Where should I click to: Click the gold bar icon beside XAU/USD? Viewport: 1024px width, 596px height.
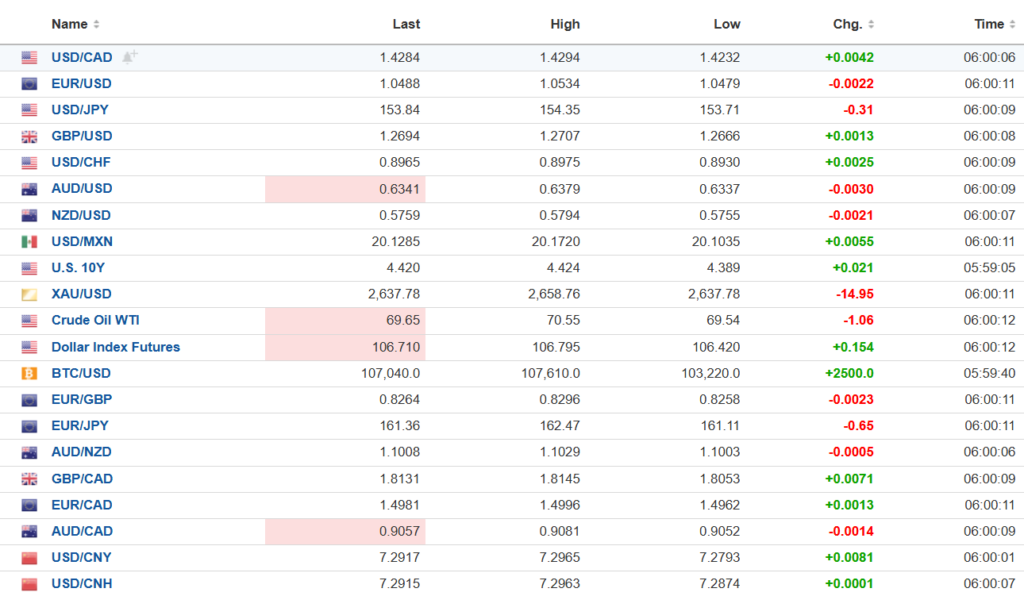(x=29, y=294)
